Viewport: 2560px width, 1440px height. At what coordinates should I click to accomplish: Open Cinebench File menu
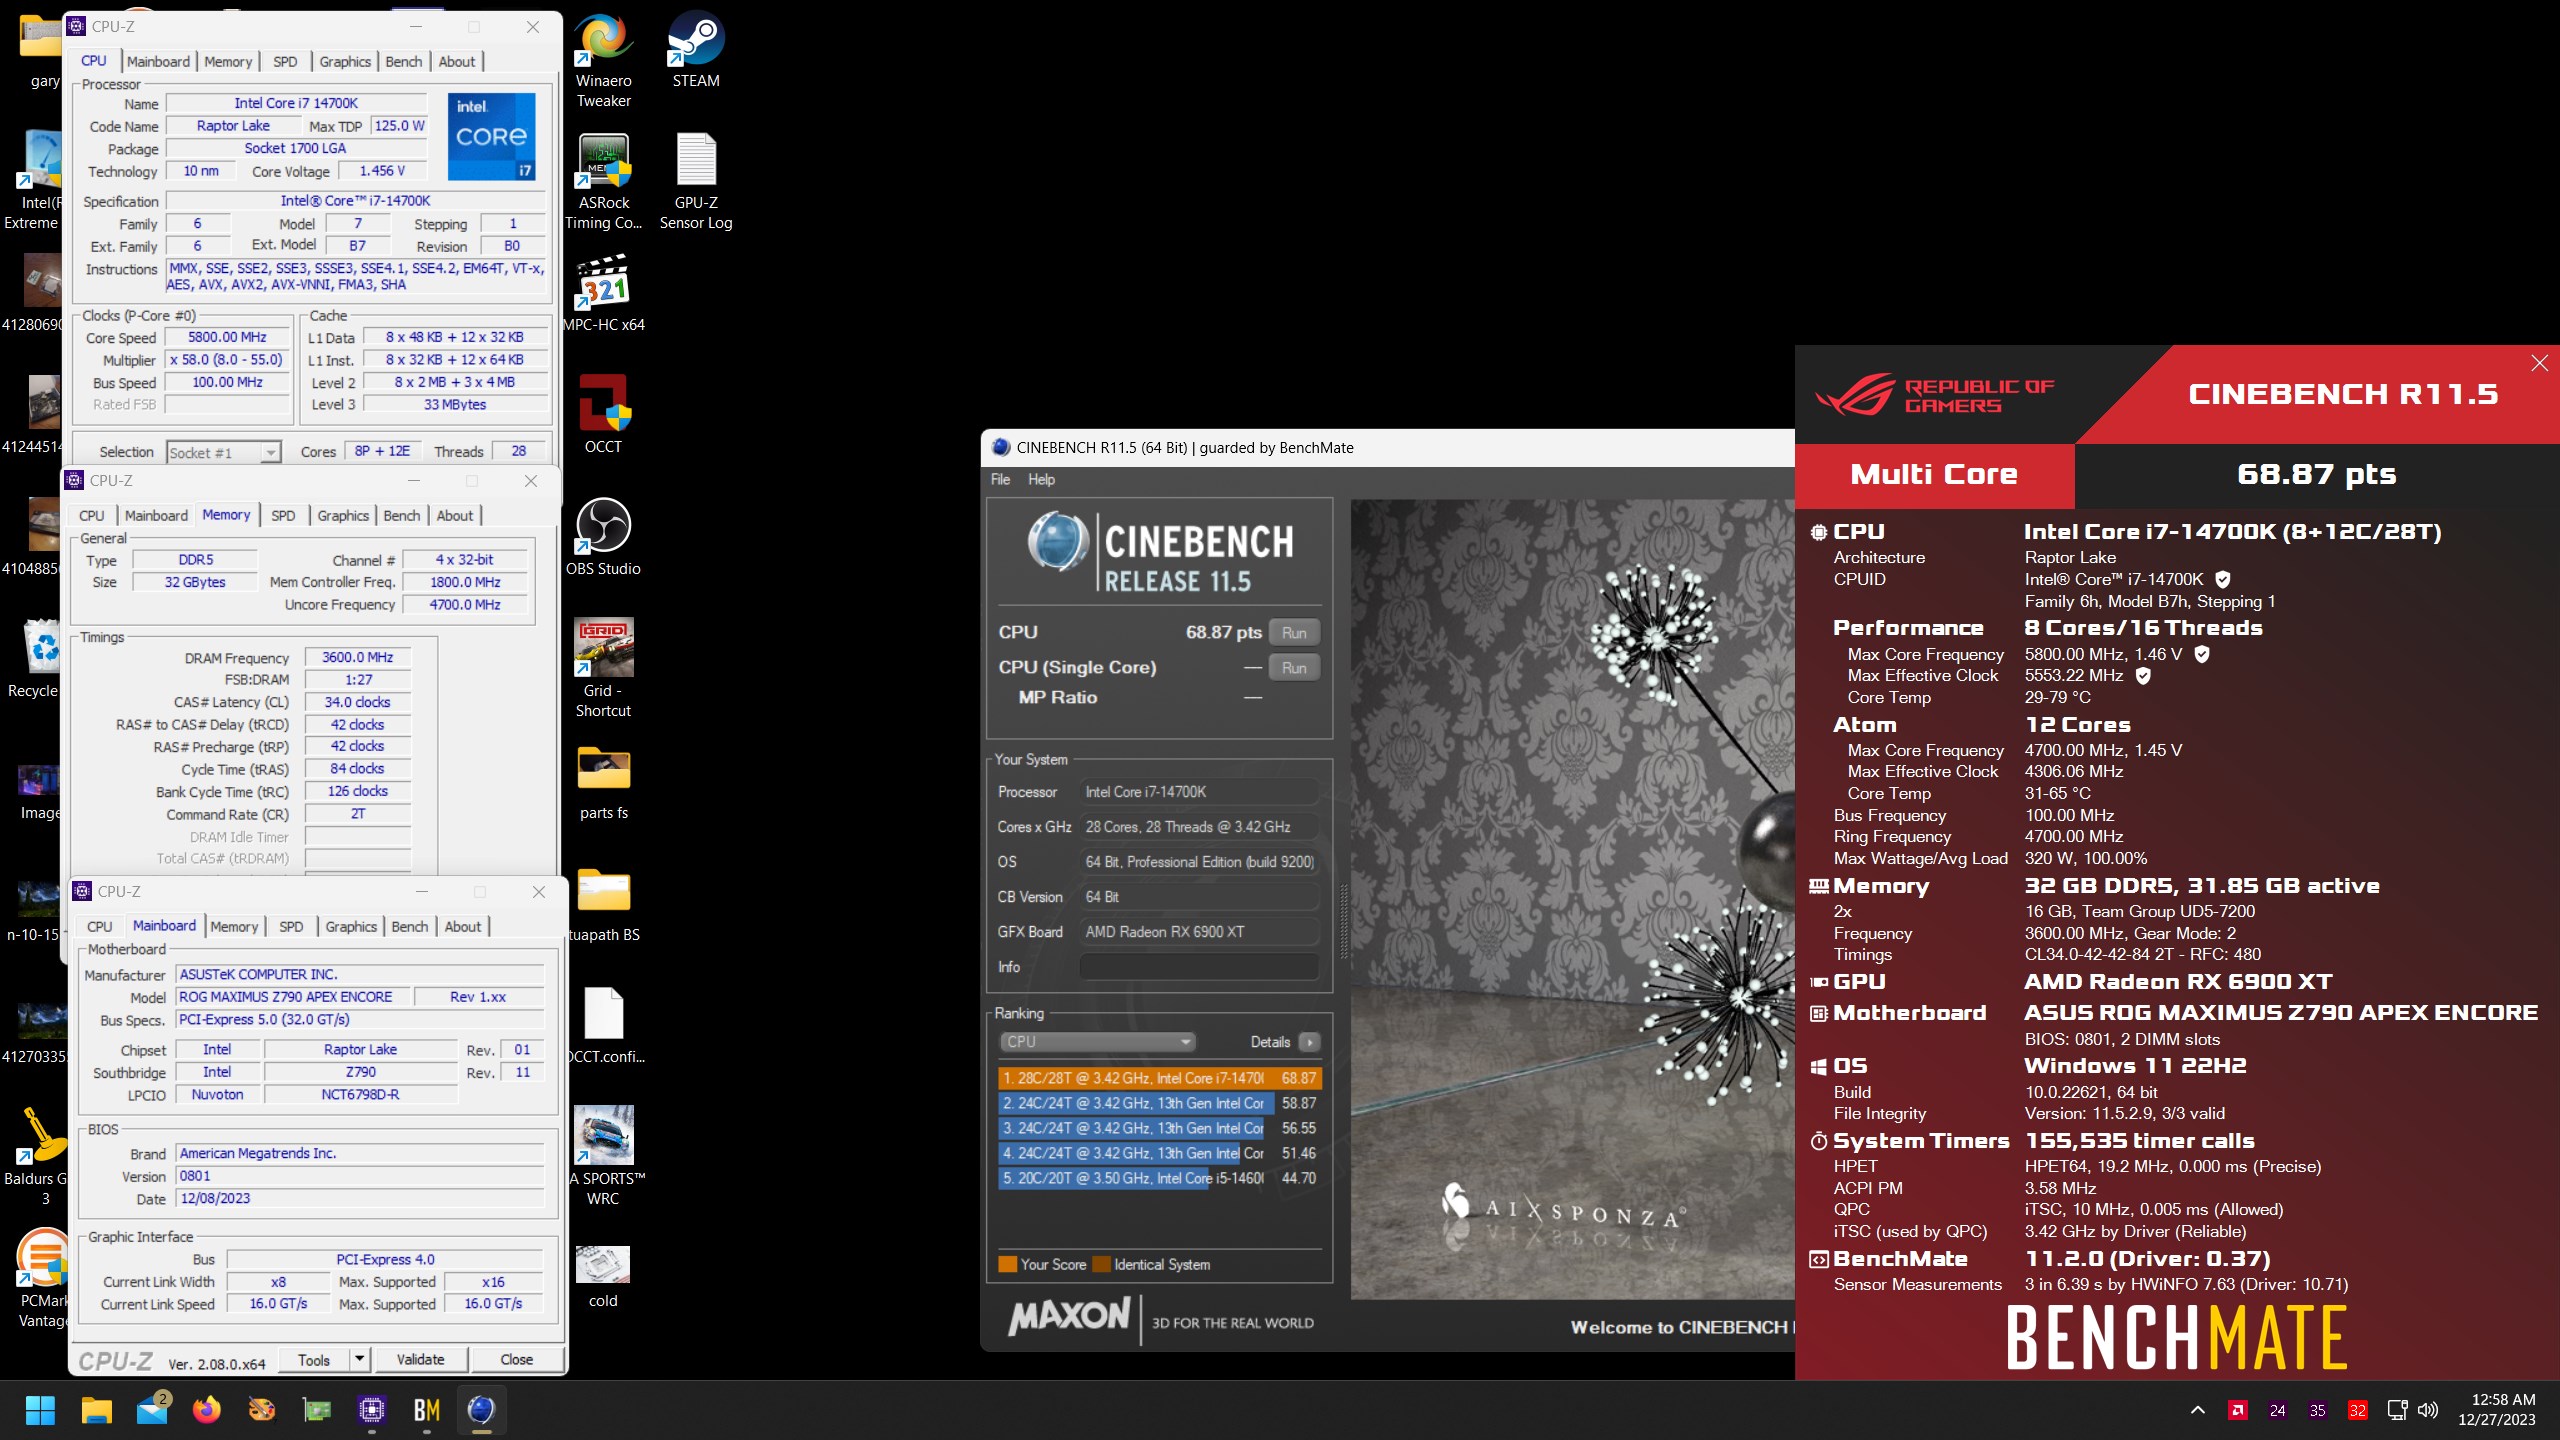point(1000,479)
